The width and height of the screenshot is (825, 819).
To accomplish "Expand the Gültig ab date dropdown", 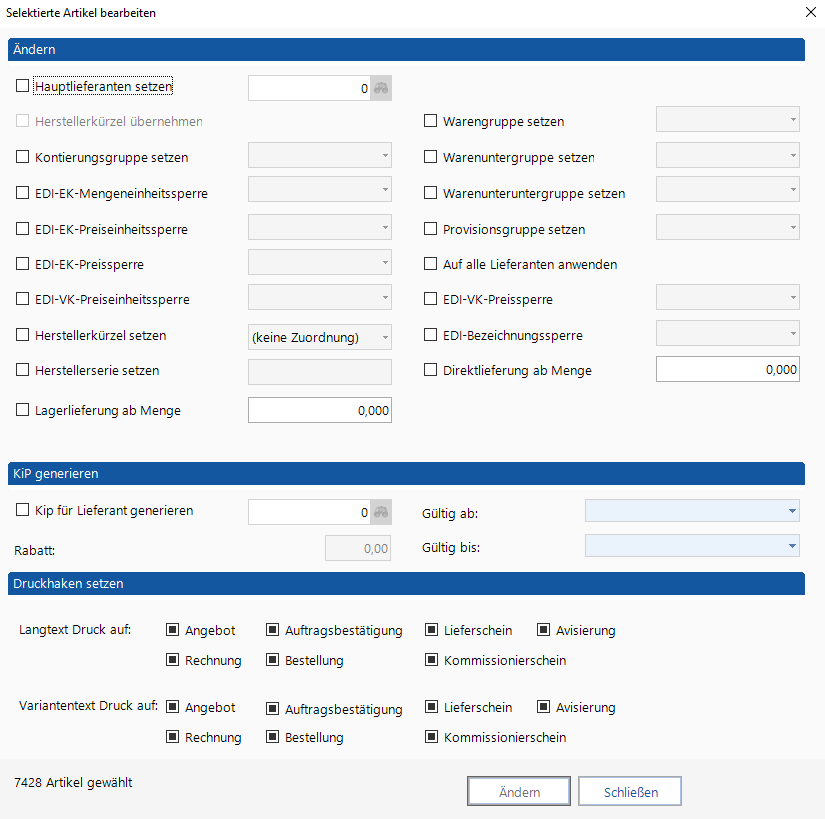I will 793,512.
